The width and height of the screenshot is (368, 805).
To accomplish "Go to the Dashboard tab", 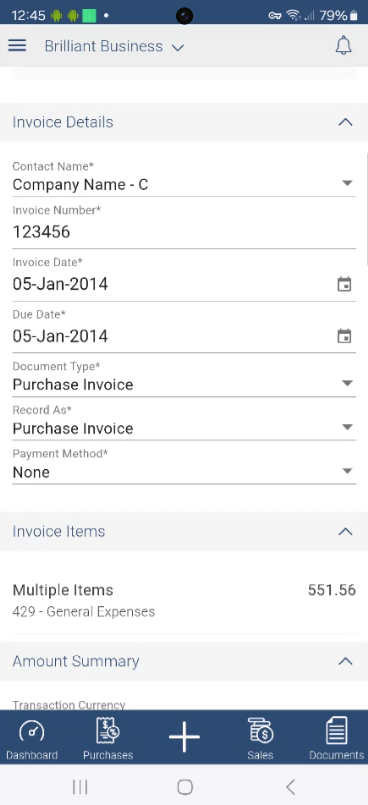I will [32, 739].
